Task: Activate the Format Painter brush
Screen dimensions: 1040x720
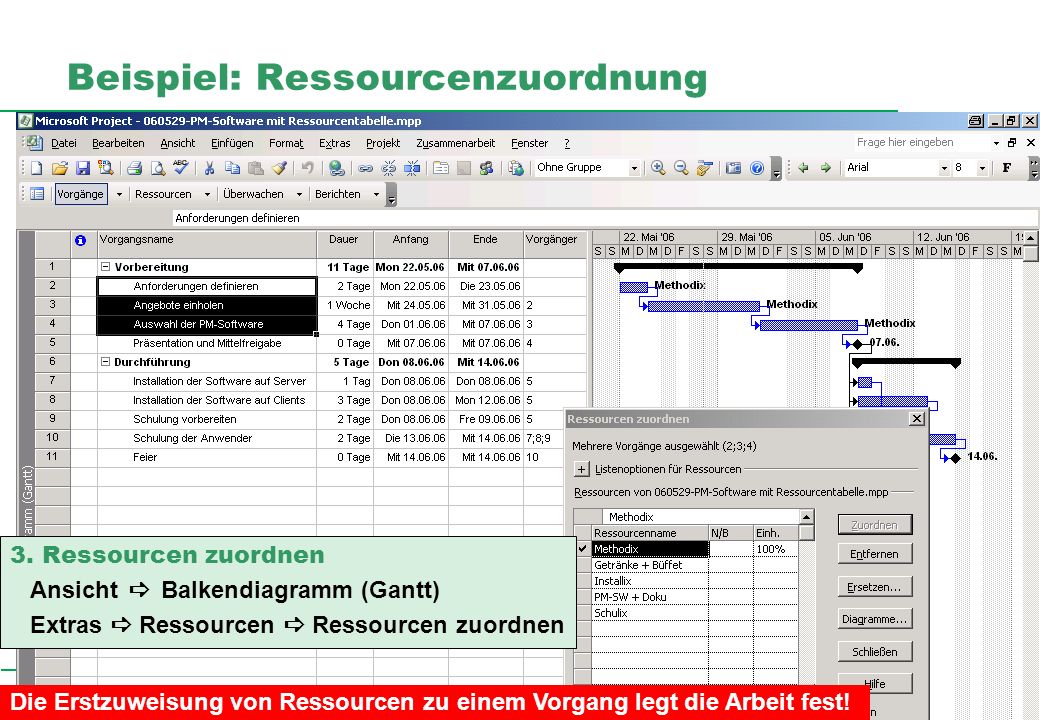Action: click(279, 168)
